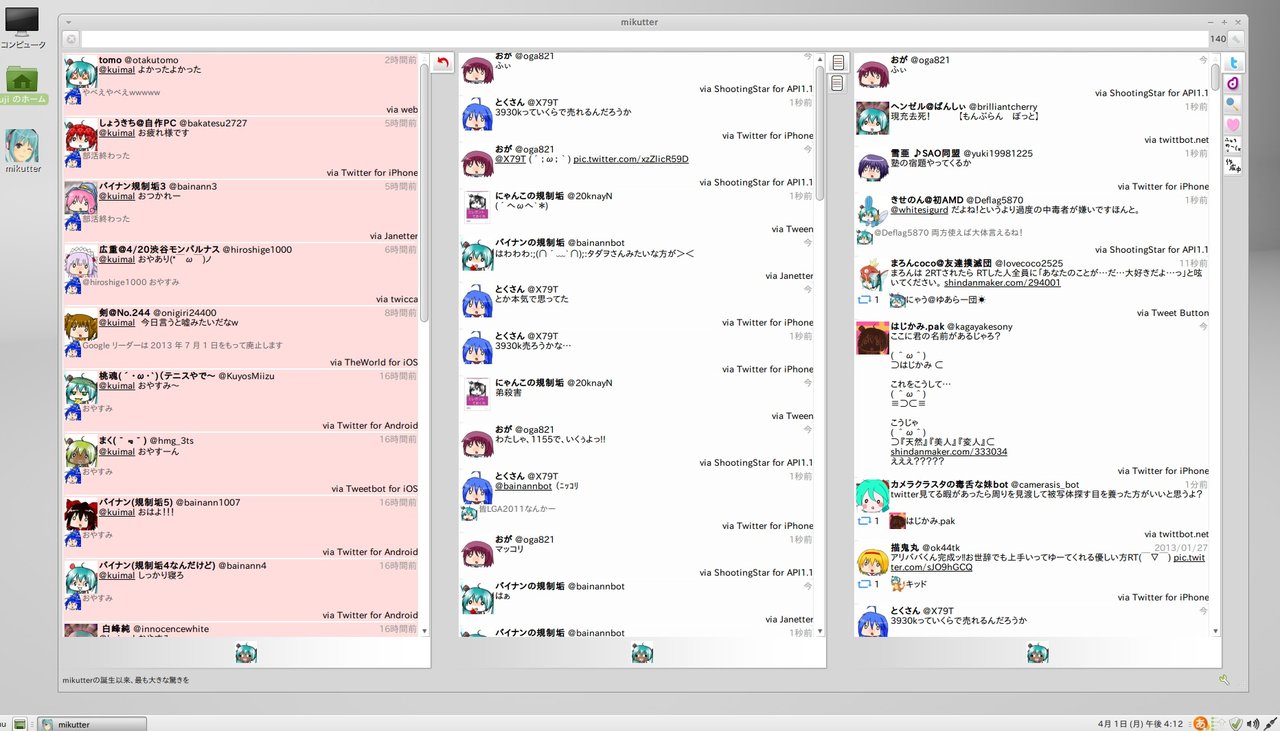The height and width of the screenshot is (731, 1280).
Task: Select 'via TheWorld for iOS' label
Action: pos(373,362)
